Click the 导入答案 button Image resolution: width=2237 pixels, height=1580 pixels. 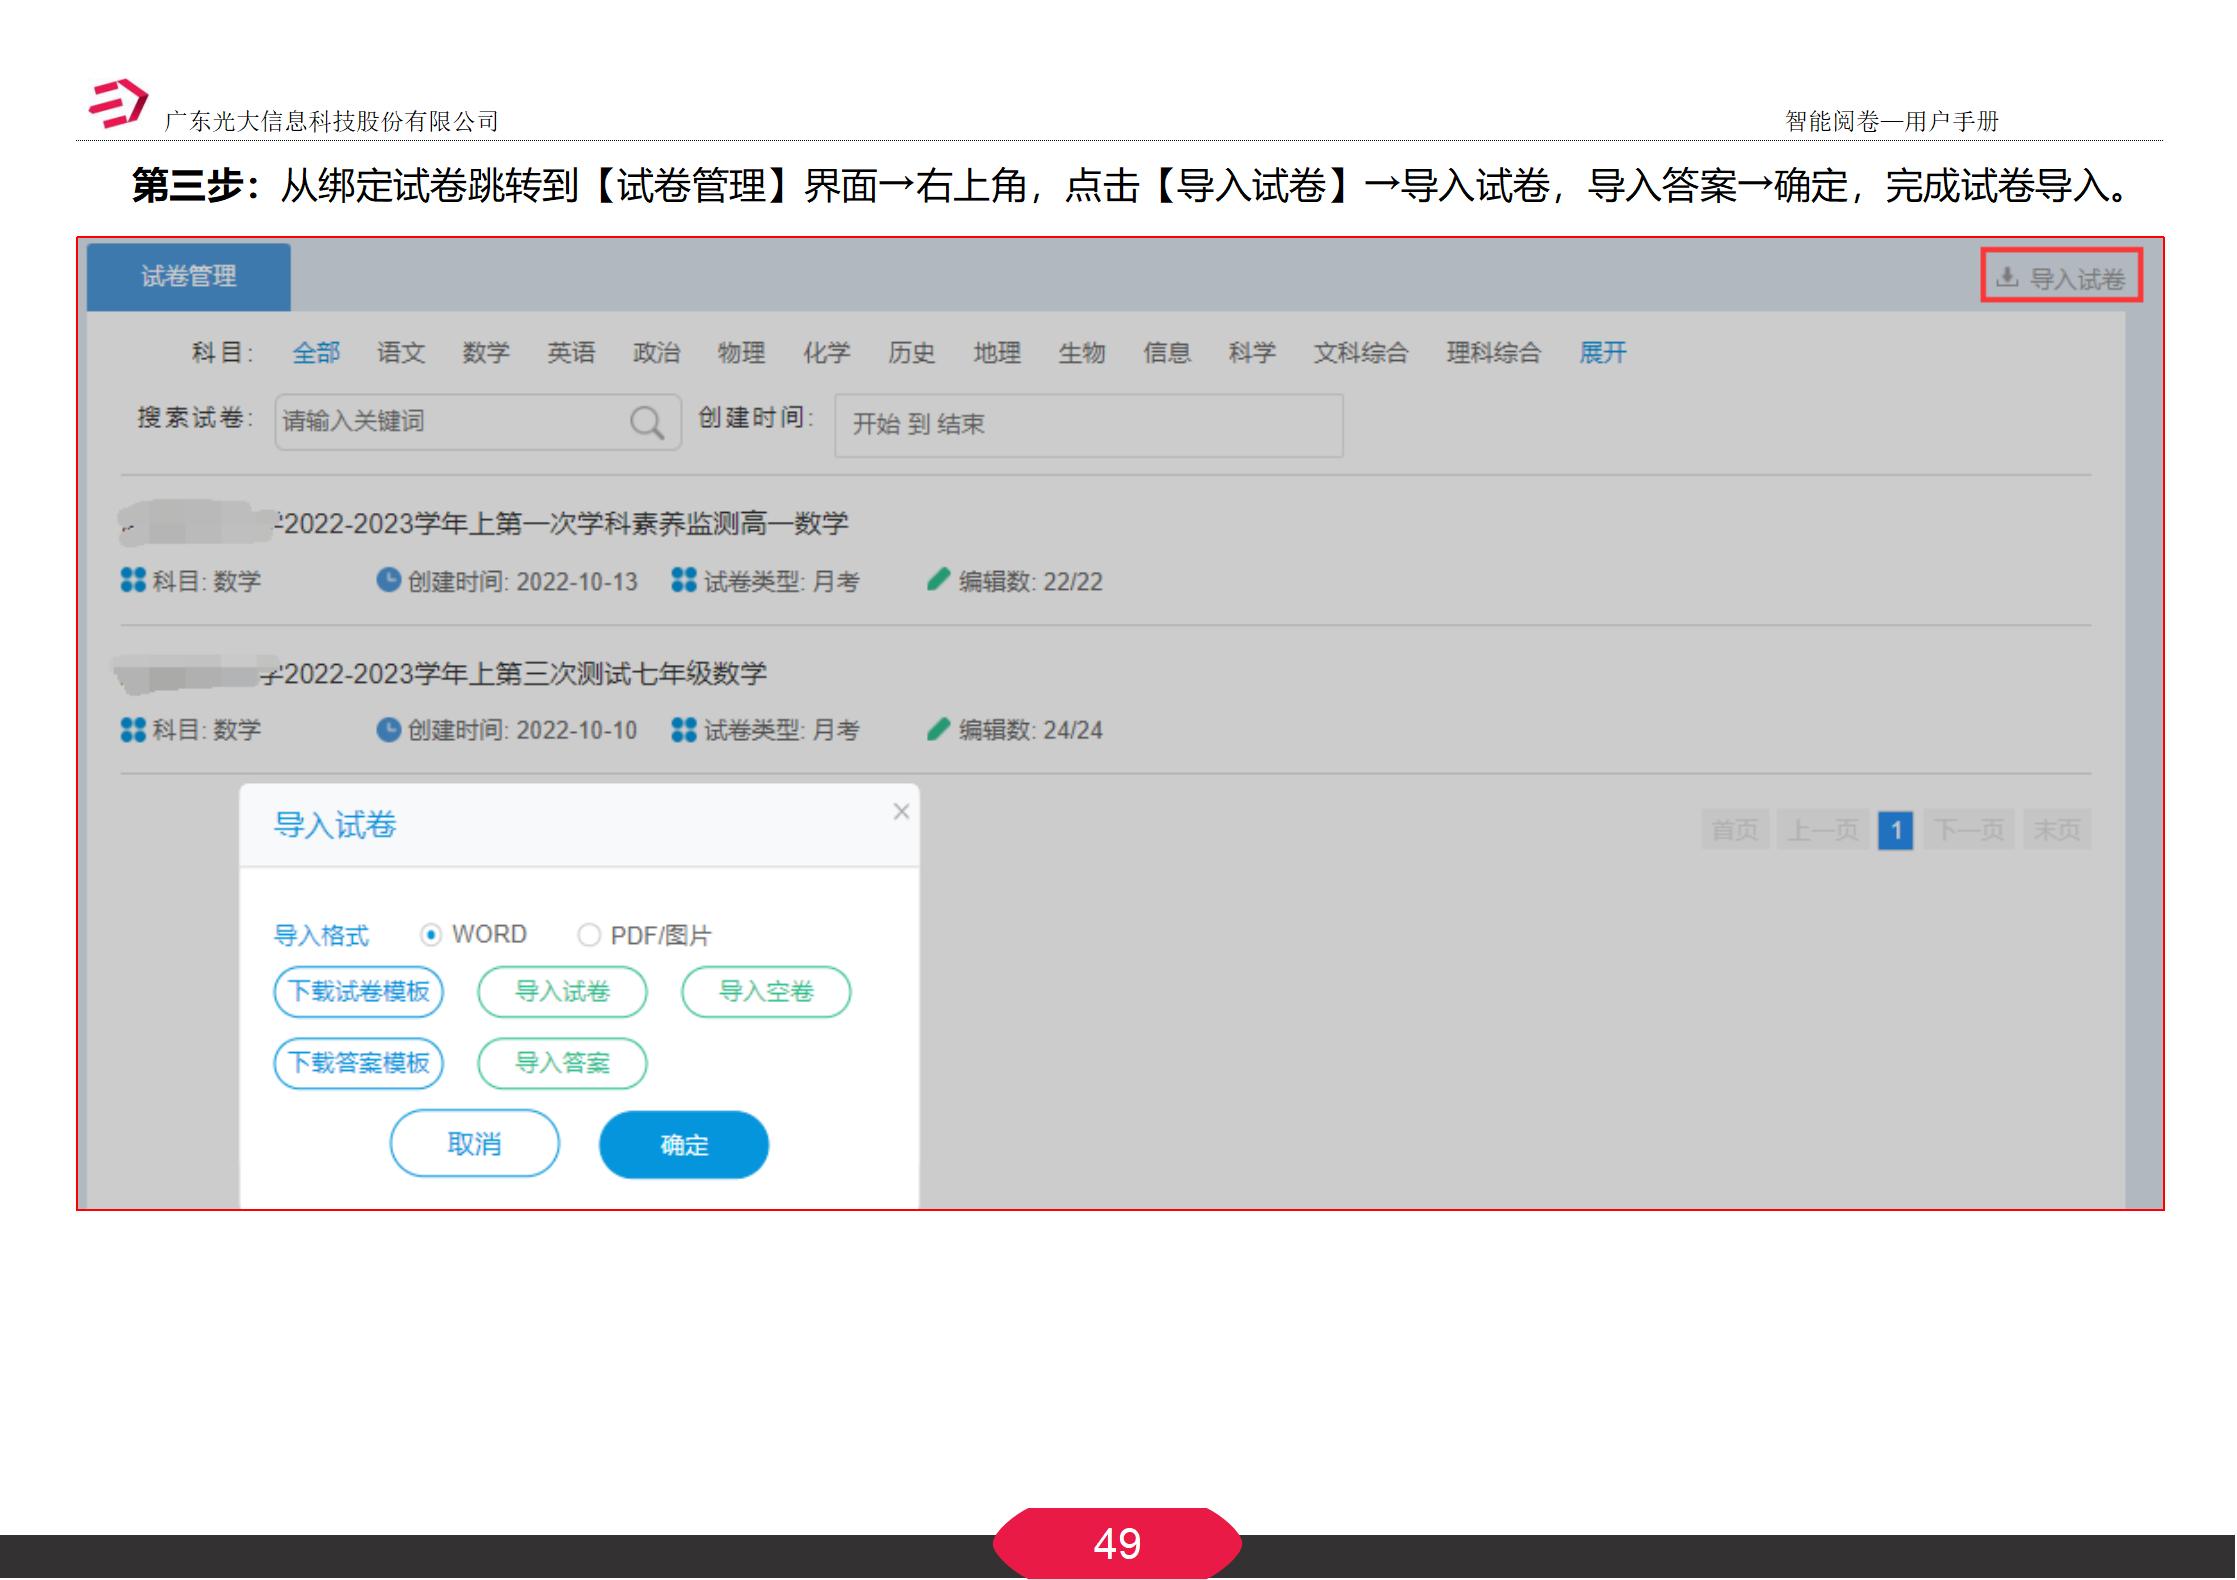click(x=561, y=1063)
